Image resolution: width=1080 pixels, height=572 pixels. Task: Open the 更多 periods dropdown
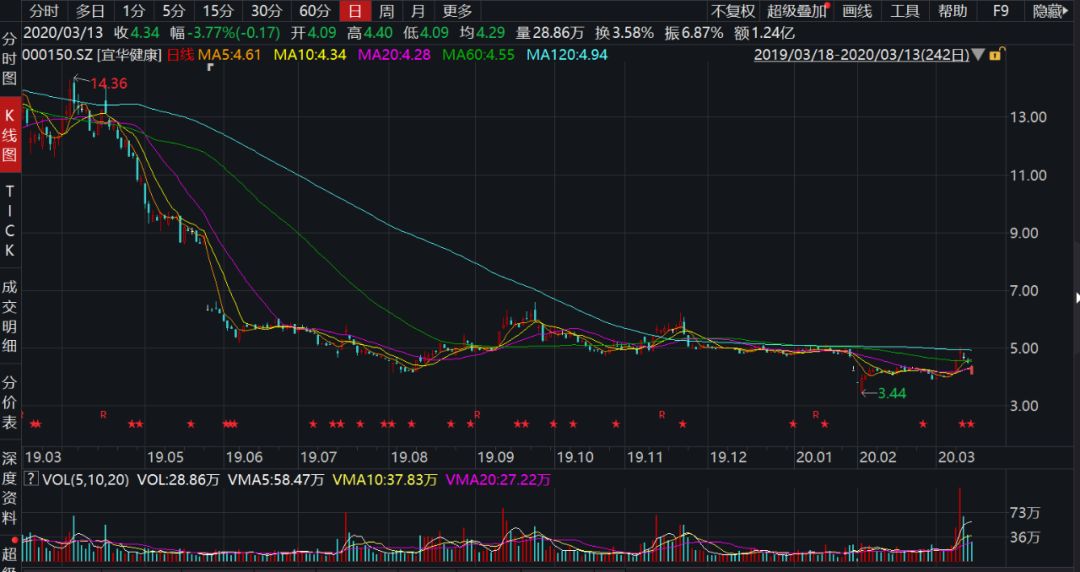pyautogui.click(x=457, y=12)
